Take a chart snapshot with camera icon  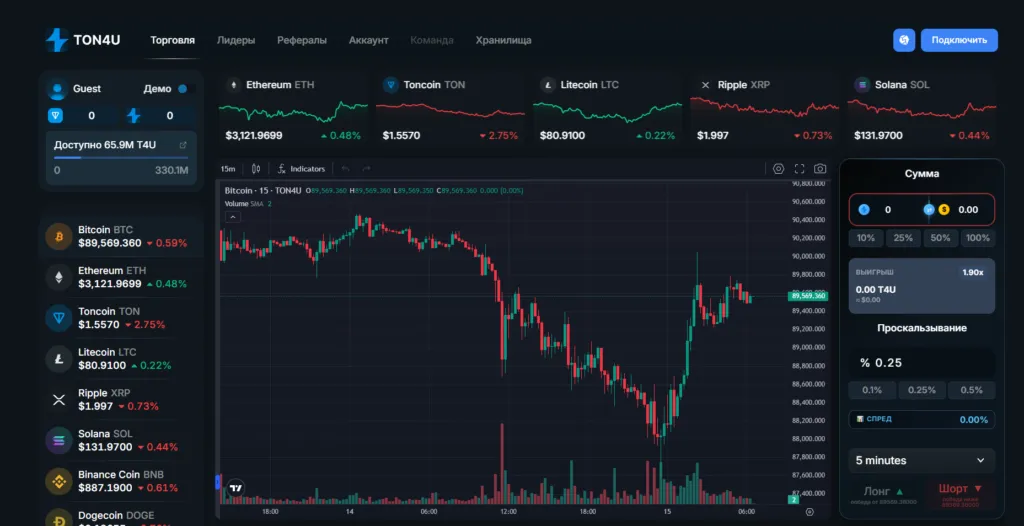coord(820,169)
